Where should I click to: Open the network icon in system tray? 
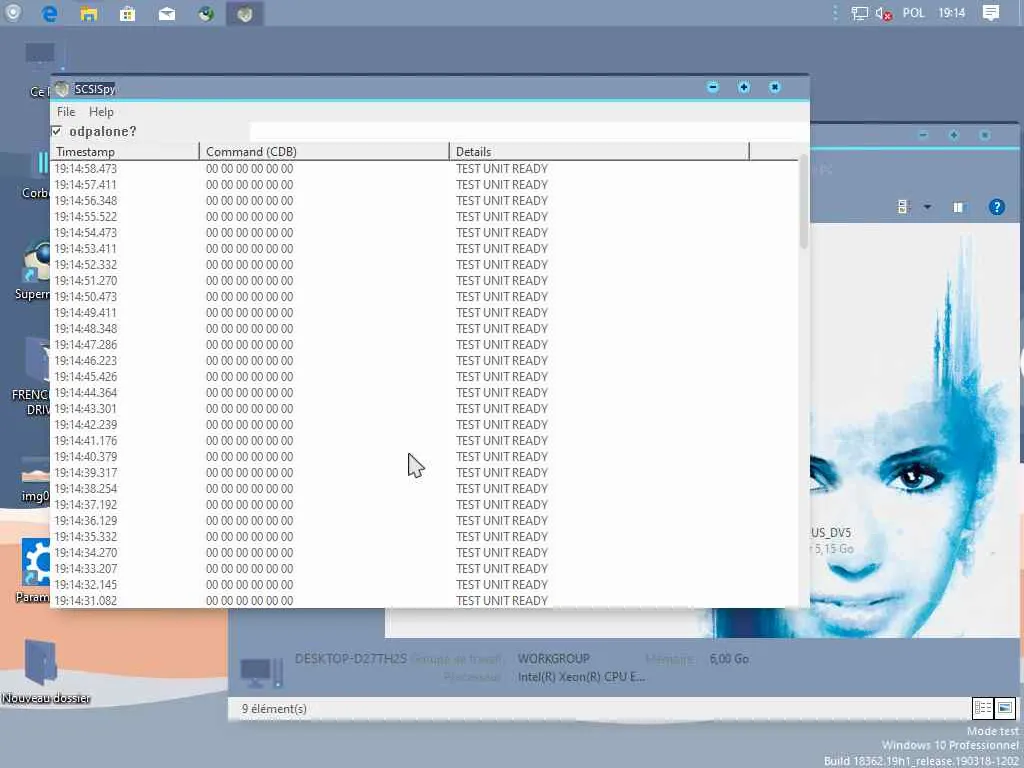click(x=859, y=13)
